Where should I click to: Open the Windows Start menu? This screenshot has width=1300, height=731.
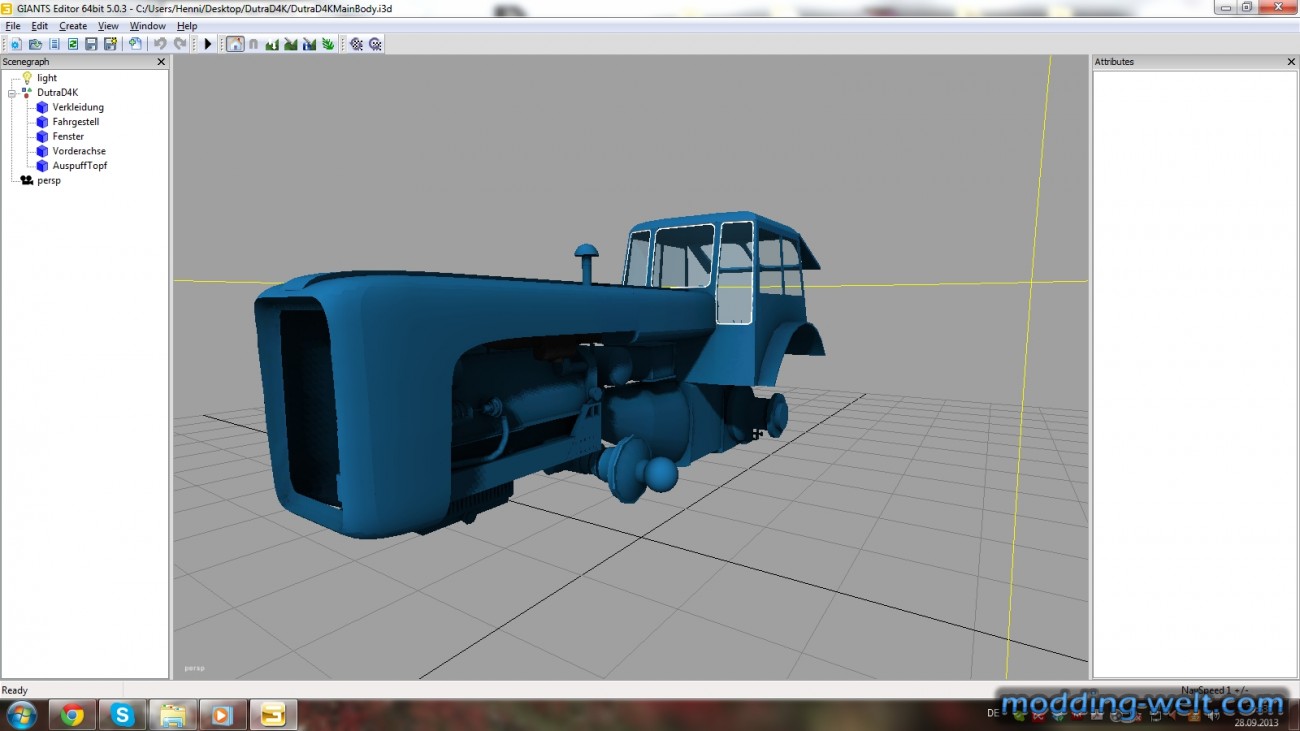21,715
